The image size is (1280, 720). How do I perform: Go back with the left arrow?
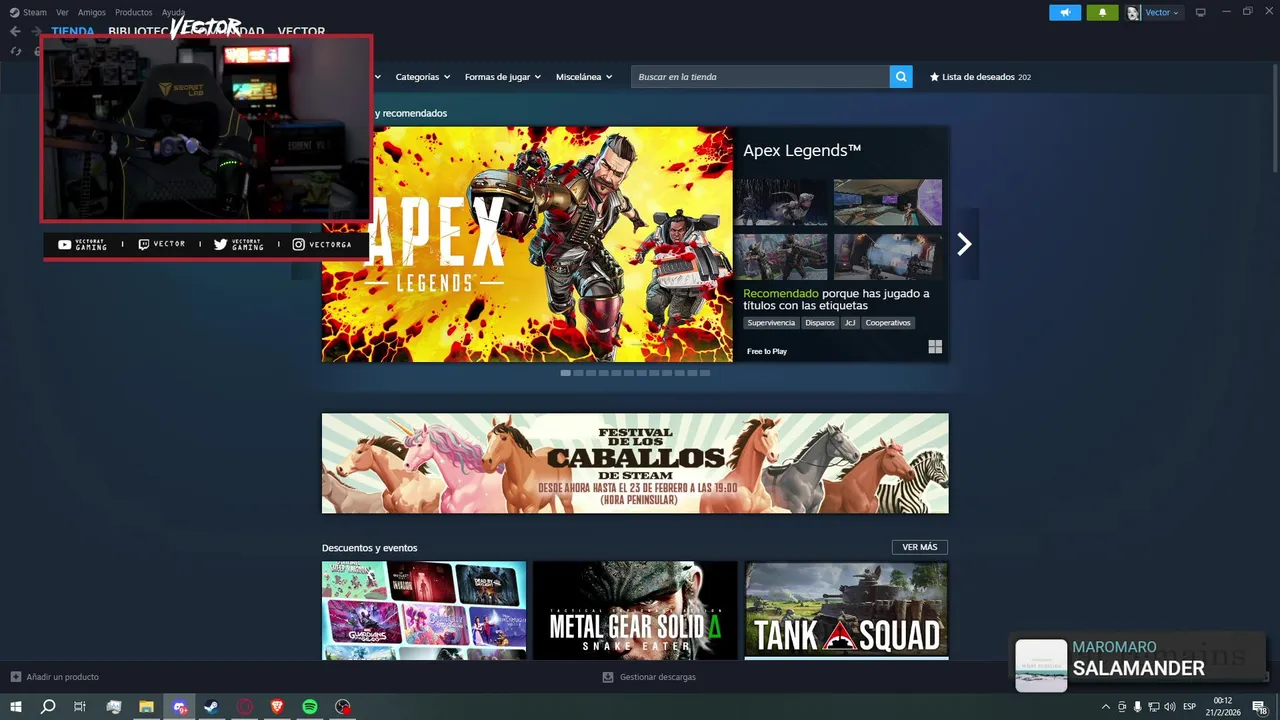click(15, 32)
